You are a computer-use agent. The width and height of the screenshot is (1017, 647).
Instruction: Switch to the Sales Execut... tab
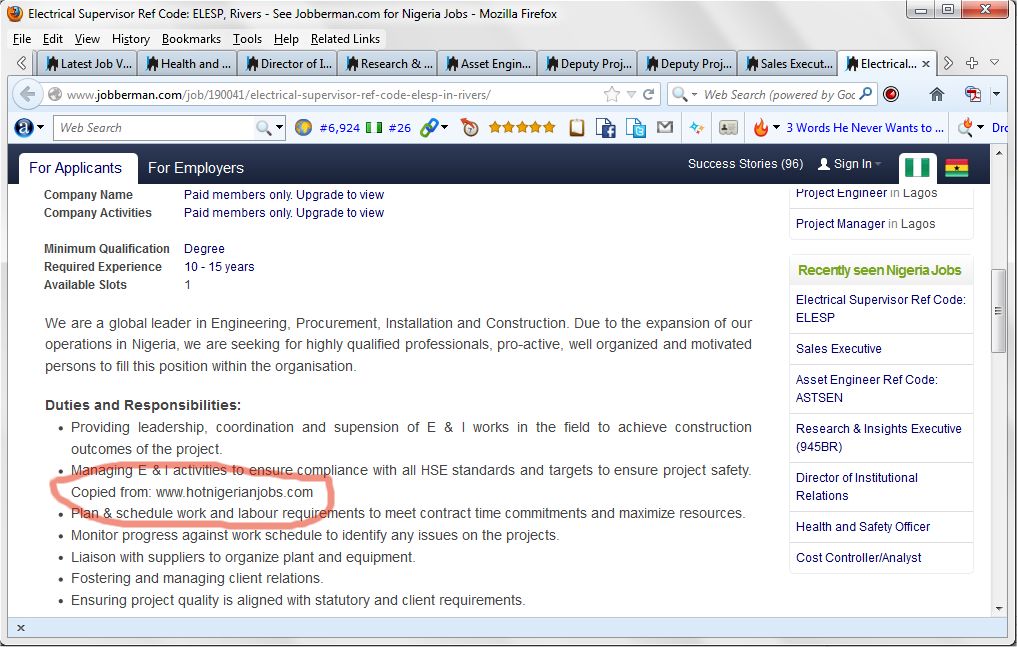coord(787,64)
